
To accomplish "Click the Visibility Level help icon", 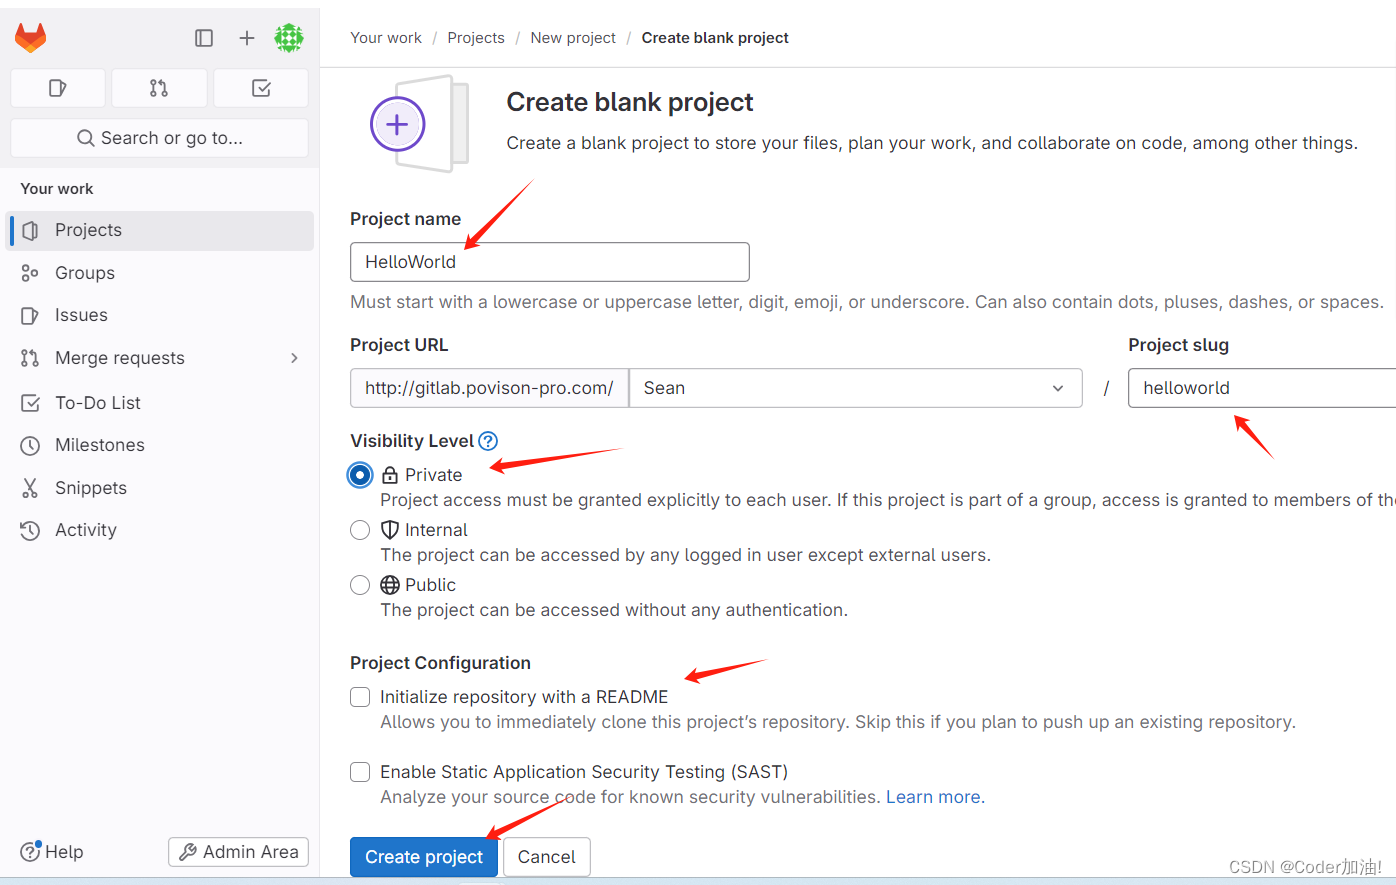I will coord(487,440).
